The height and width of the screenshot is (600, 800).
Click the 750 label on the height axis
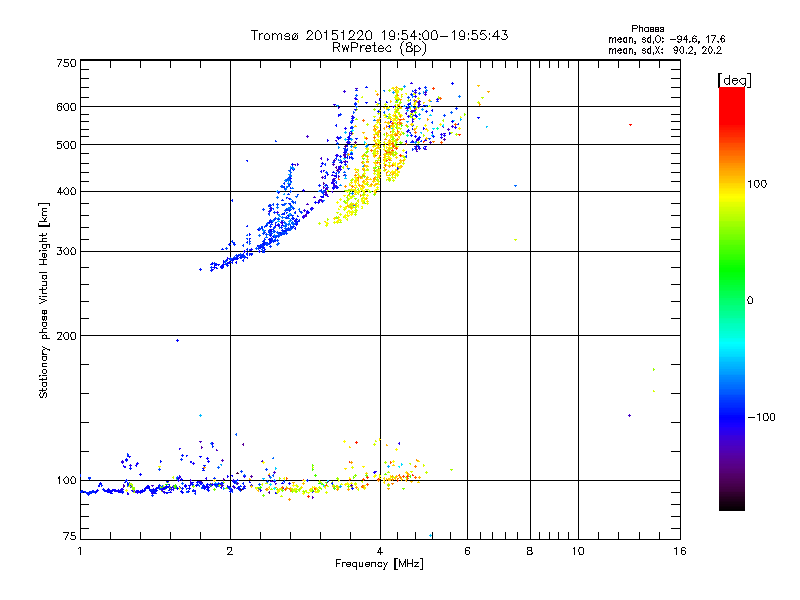66,63
